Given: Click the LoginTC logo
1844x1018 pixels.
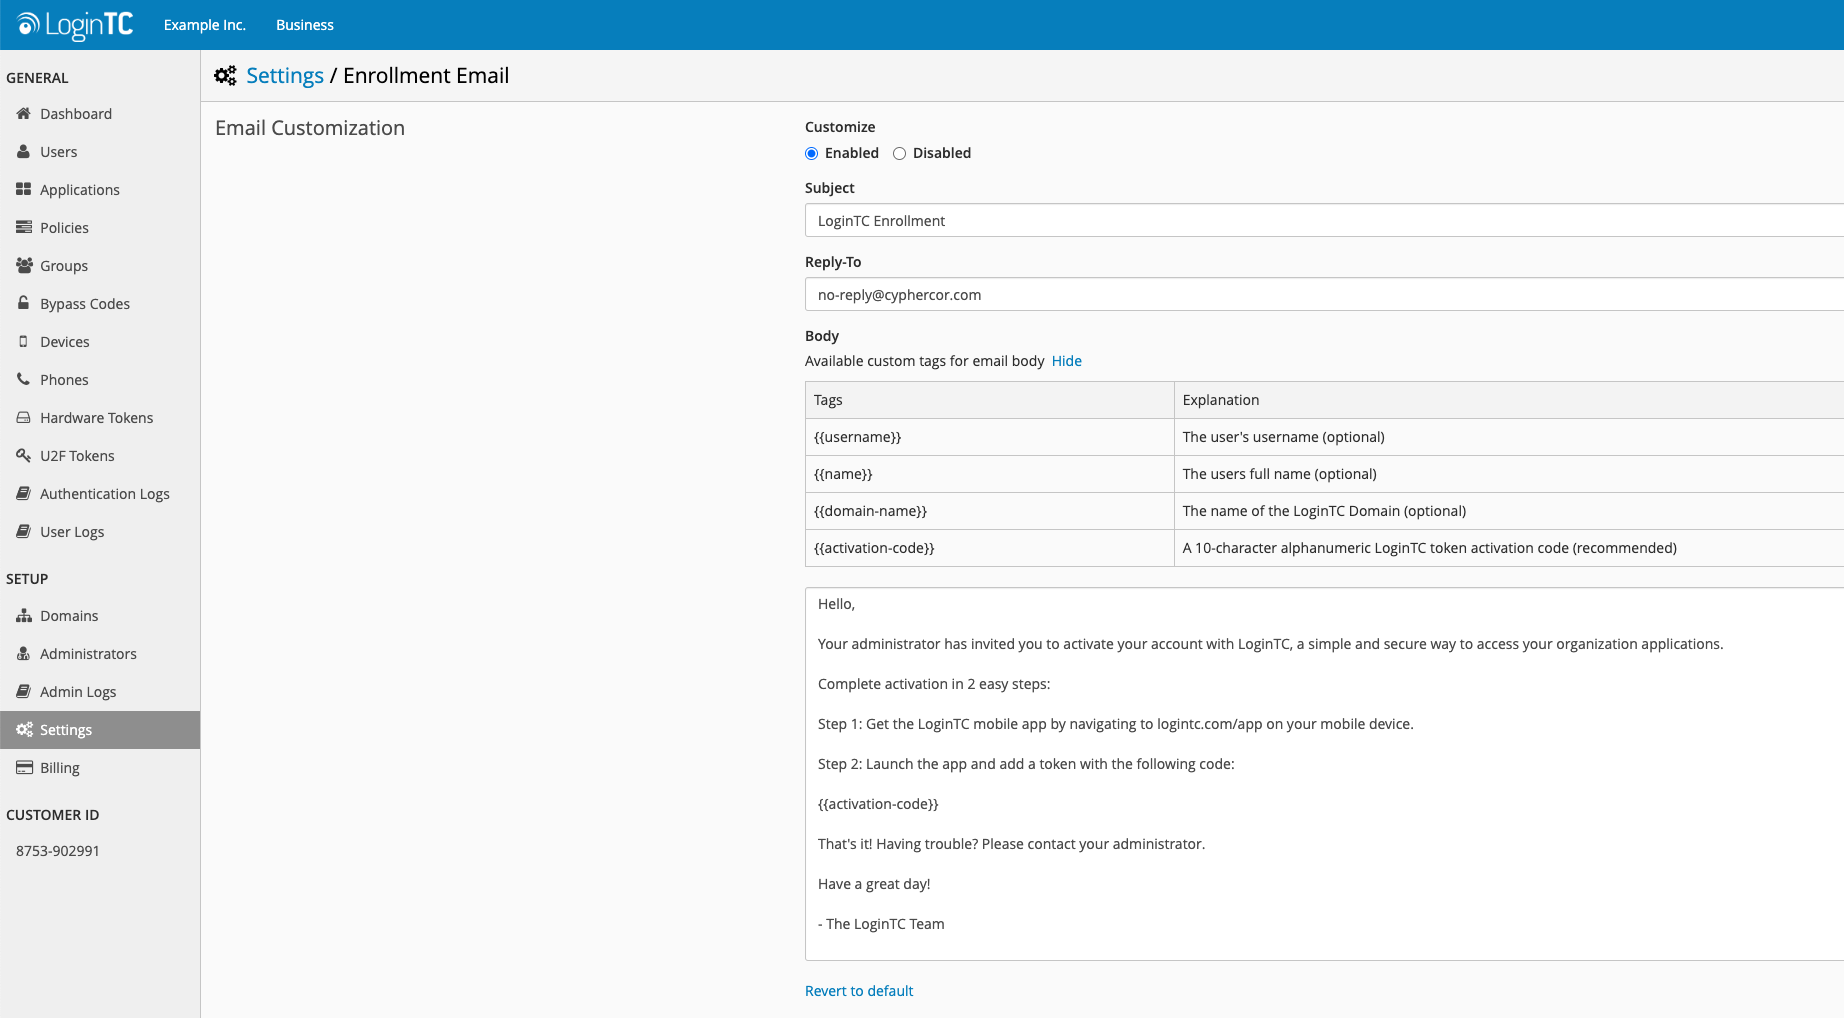Looking at the screenshot, I should (x=75, y=25).
